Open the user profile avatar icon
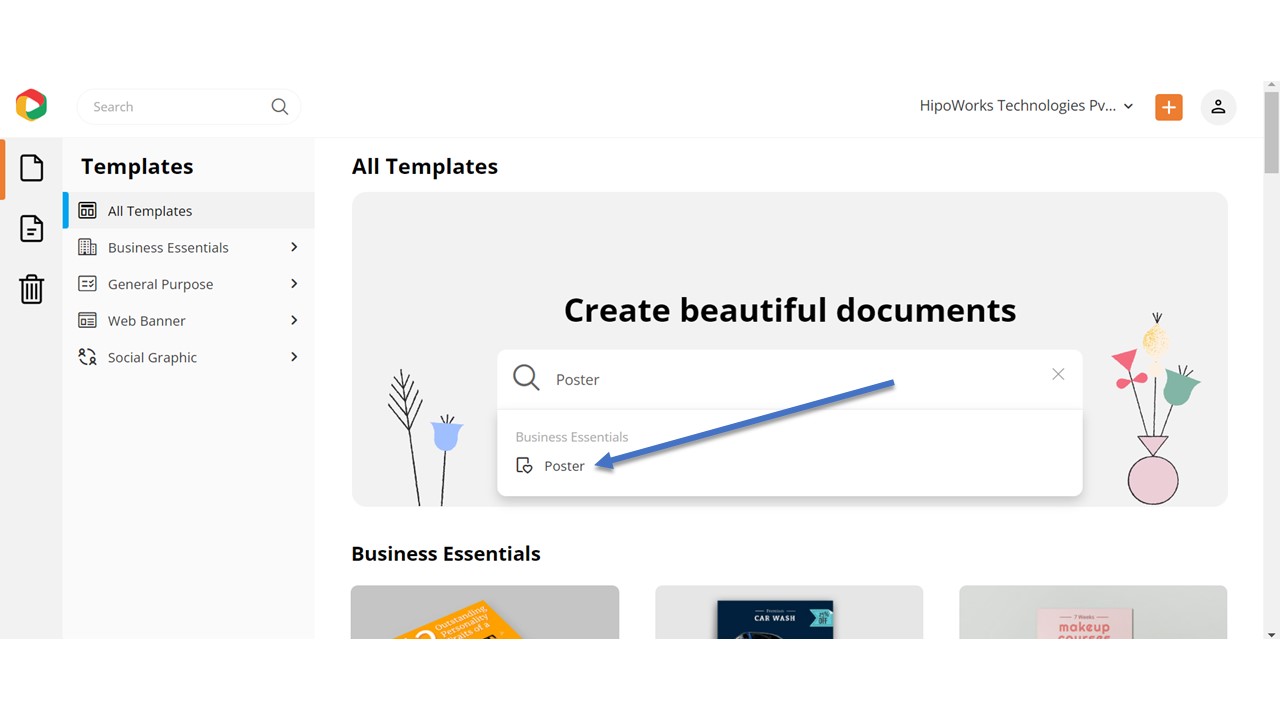The width and height of the screenshot is (1280, 720). click(1218, 107)
